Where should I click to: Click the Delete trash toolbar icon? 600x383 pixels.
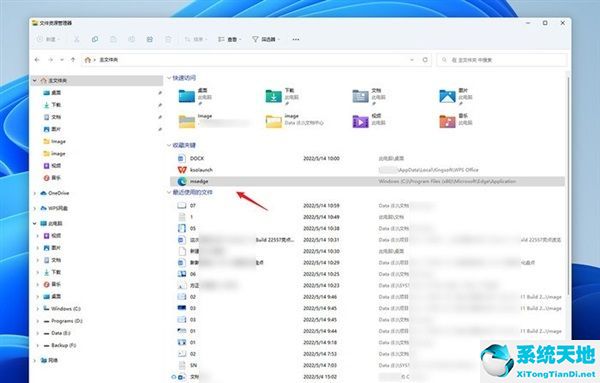pyautogui.click(x=168, y=39)
